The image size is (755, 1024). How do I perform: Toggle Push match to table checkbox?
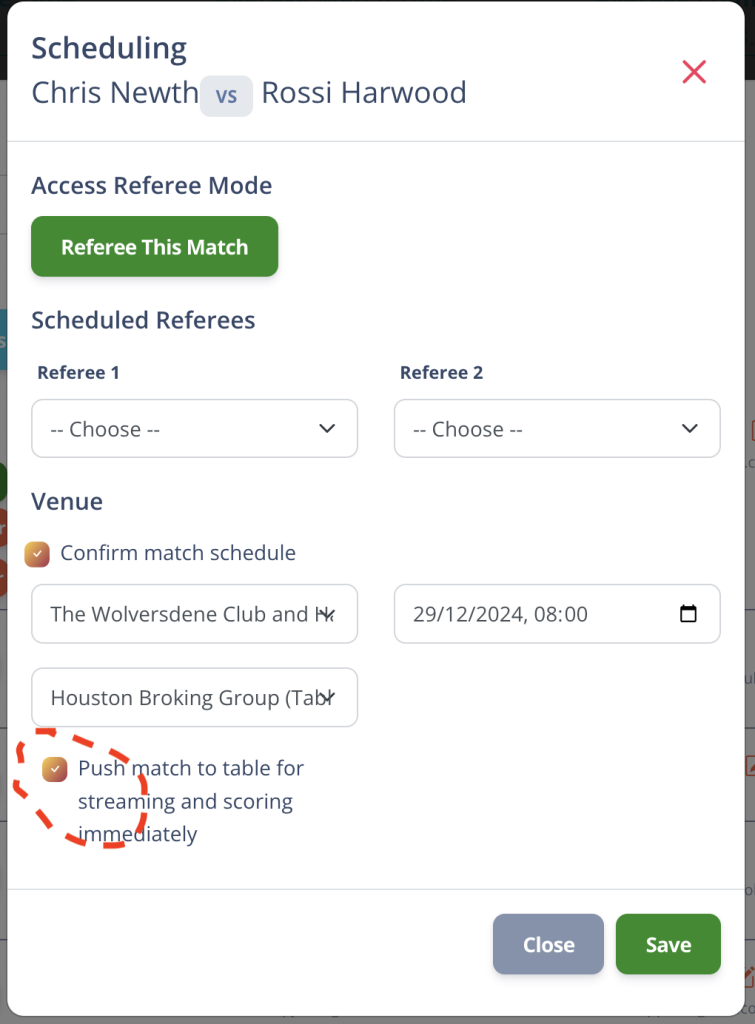coord(55,769)
